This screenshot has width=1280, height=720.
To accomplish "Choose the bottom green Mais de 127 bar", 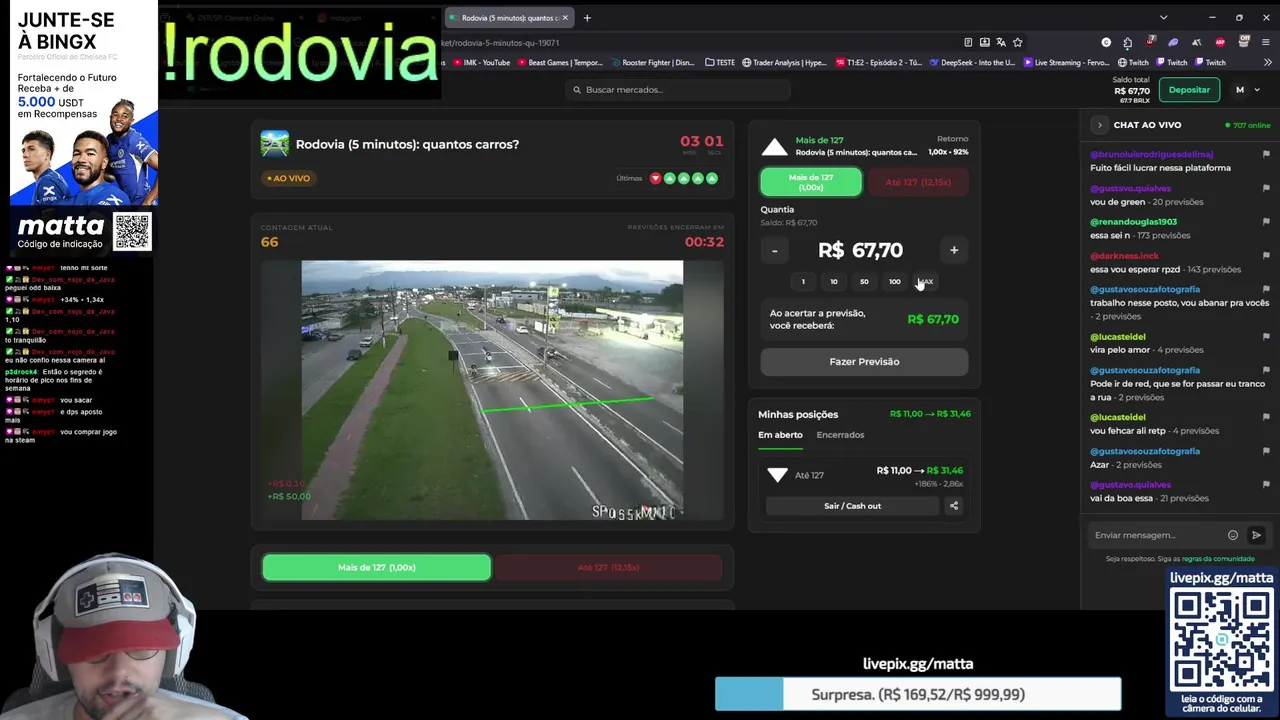I will (x=377, y=567).
